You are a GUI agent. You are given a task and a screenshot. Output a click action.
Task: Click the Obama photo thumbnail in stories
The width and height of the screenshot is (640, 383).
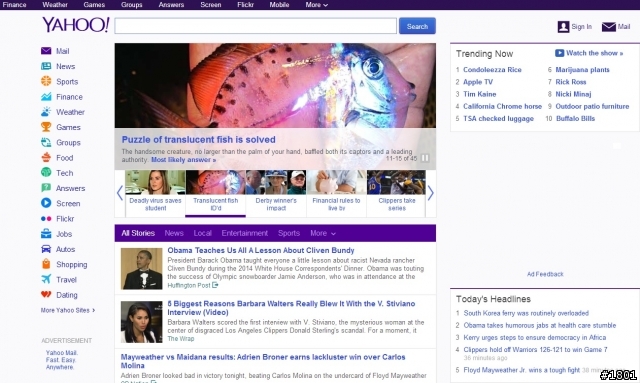click(141, 269)
